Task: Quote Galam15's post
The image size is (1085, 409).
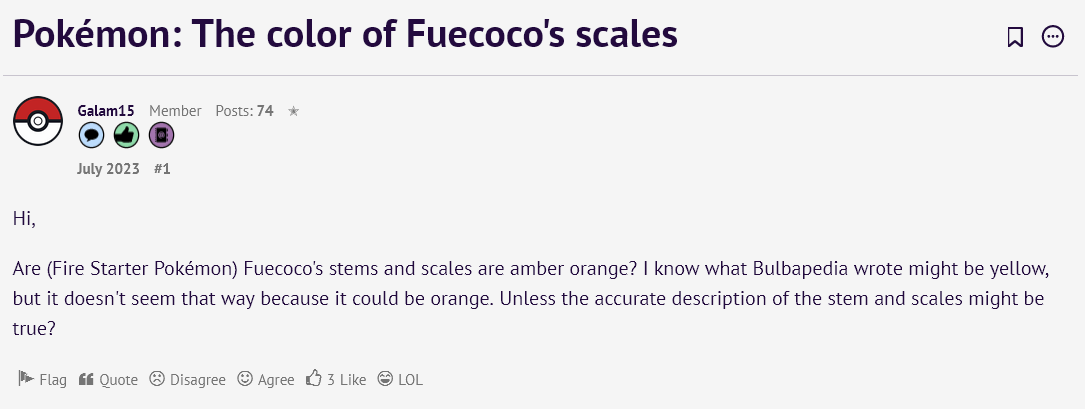Action: point(108,379)
